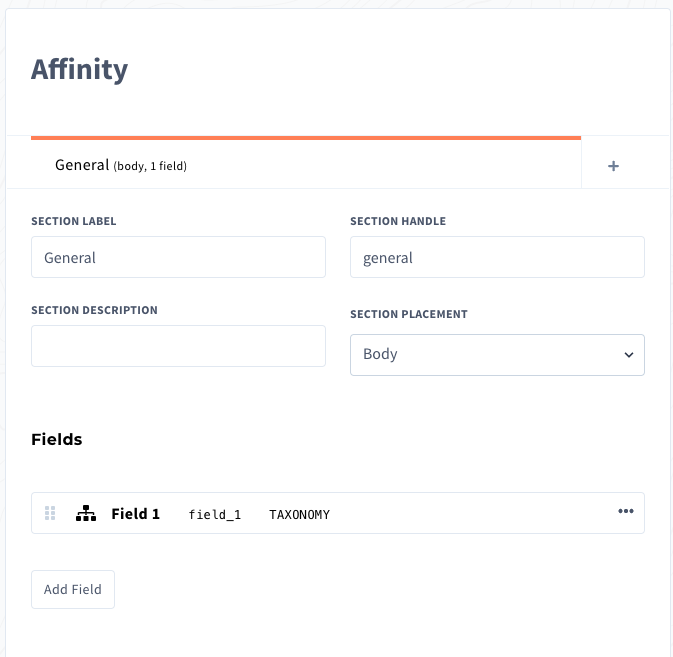Focus the Section Label input field
The image size is (673, 657).
tap(178, 257)
